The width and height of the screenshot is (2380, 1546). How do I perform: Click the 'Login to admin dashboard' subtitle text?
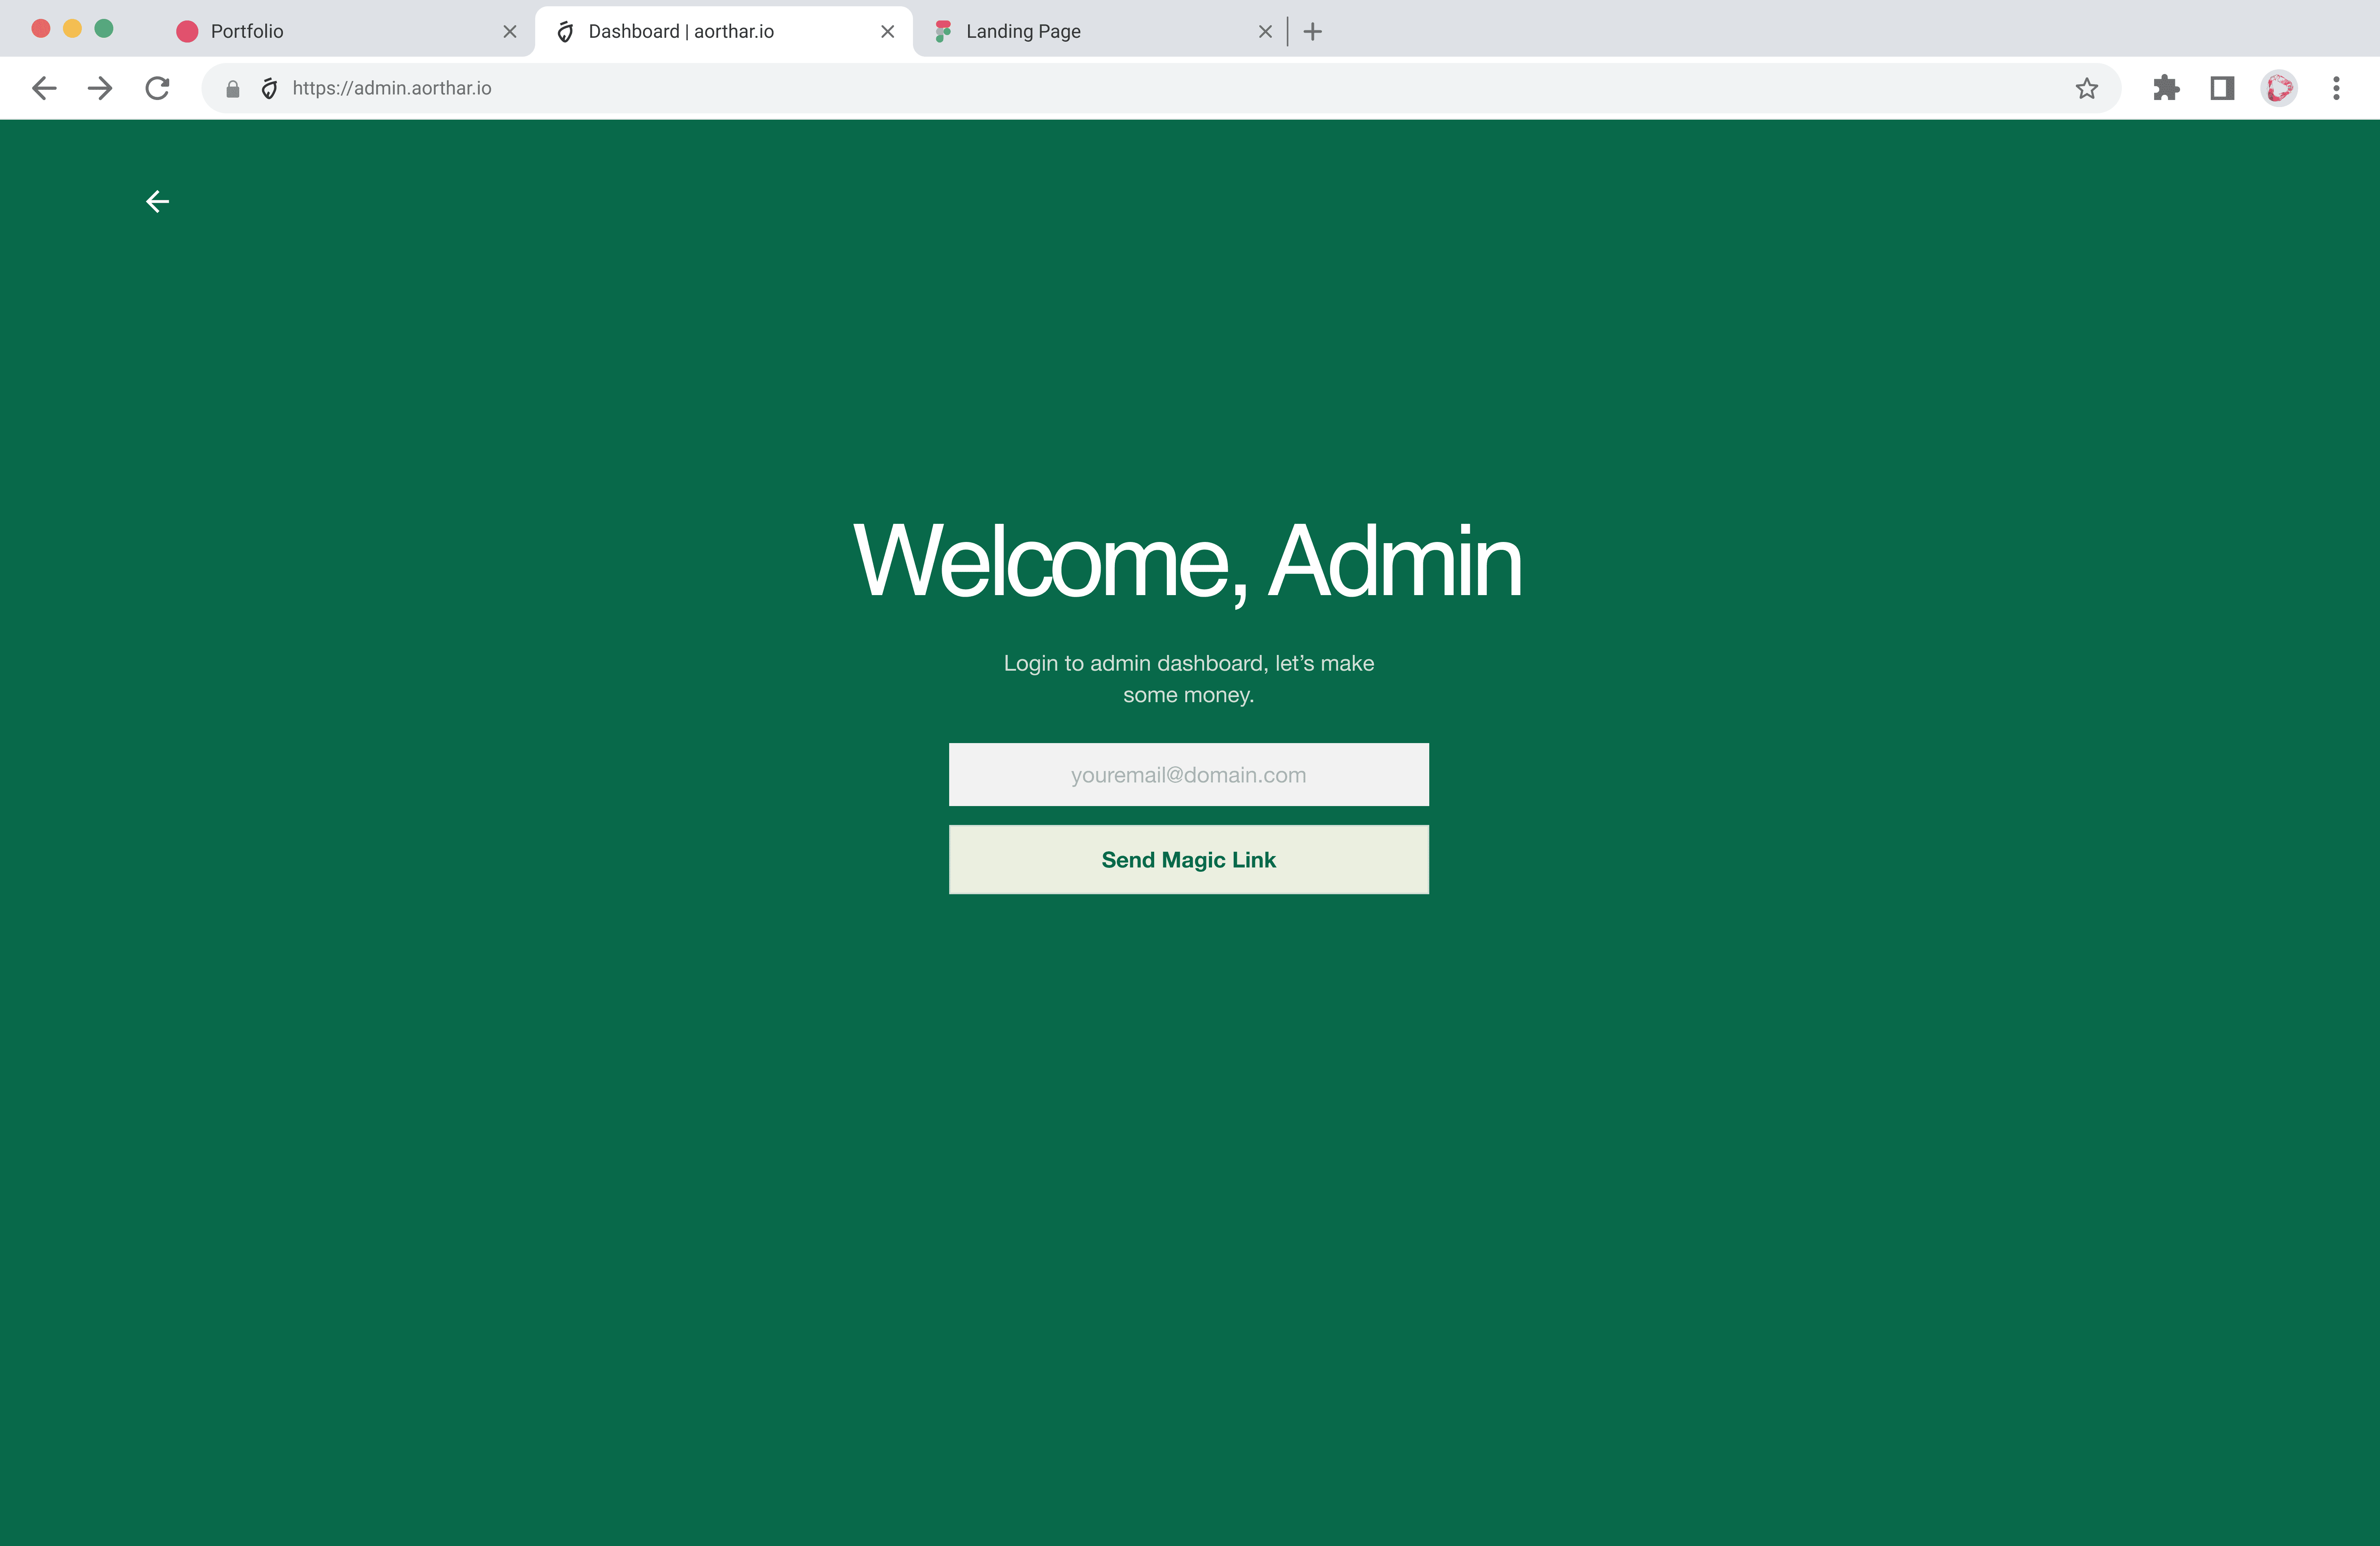pyautogui.click(x=1188, y=679)
